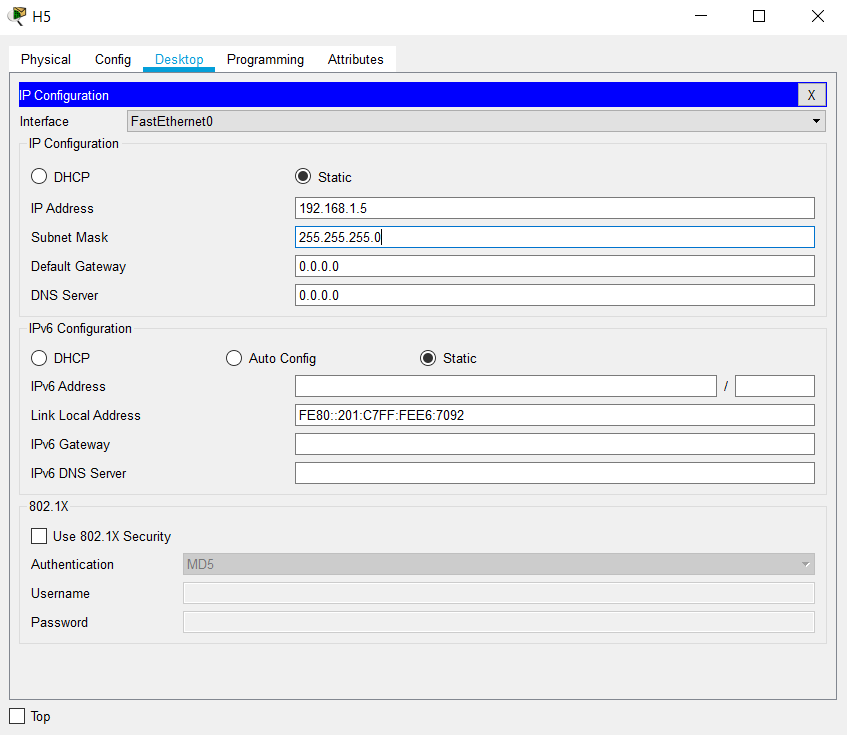
Task: Open the FastEthernet0 interface dropdown
Action: pyautogui.click(x=476, y=121)
